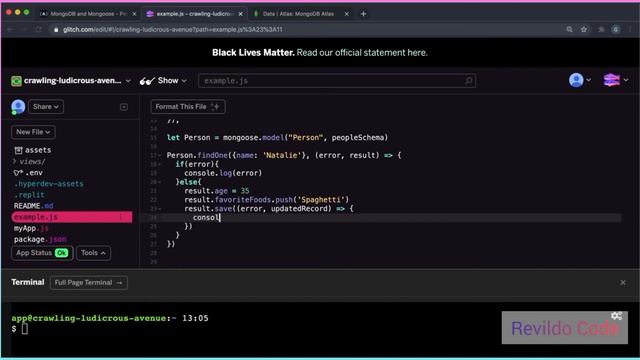640x360 pixels.
Task: Open the Tools menu
Action: (93, 253)
